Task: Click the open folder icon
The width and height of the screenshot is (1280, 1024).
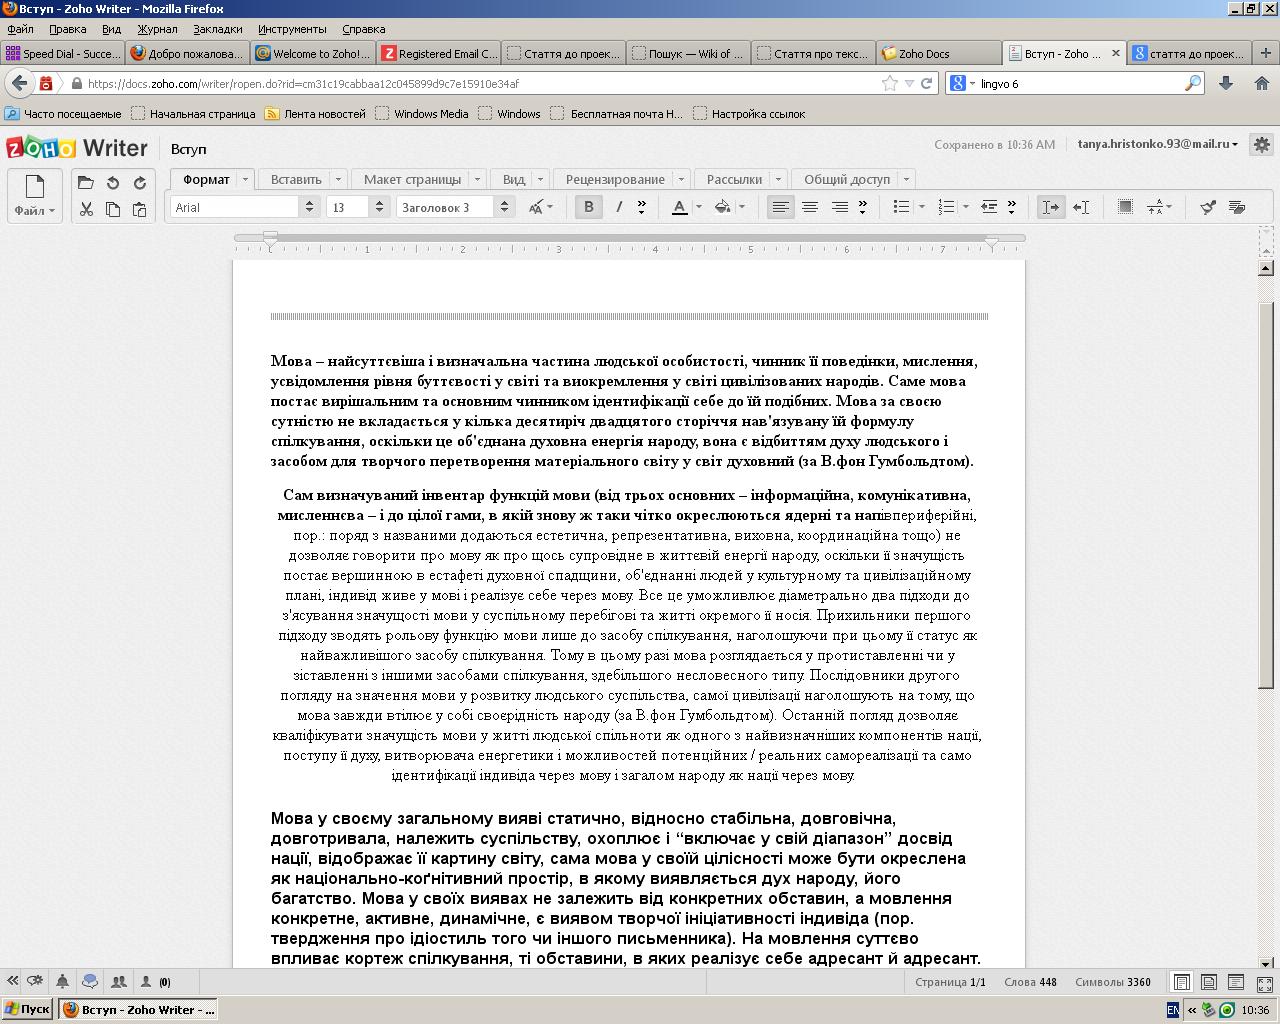Action: point(86,183)
